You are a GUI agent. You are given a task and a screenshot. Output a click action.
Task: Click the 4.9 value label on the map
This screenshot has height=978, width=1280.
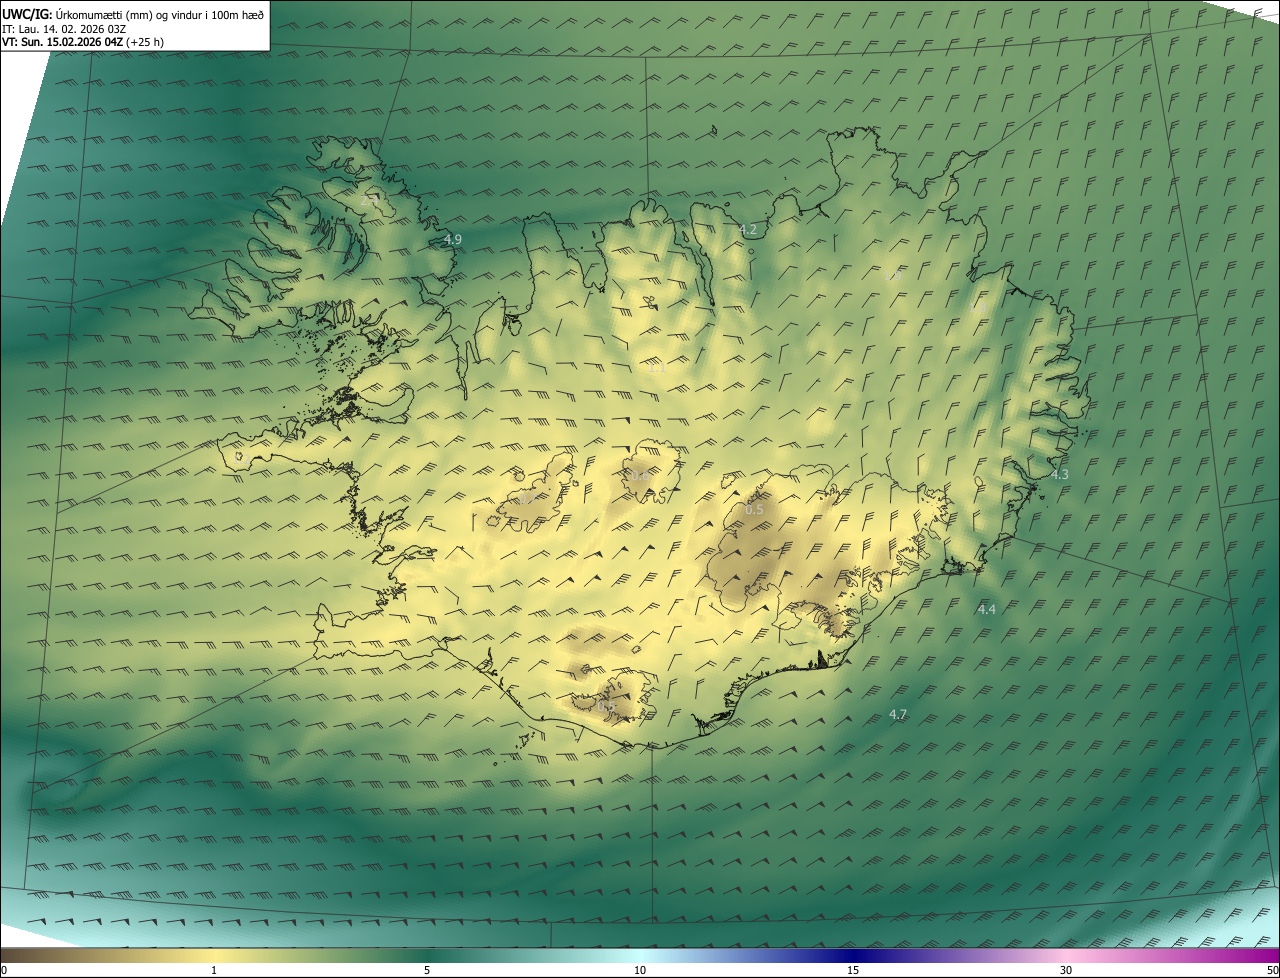[453, 240]
